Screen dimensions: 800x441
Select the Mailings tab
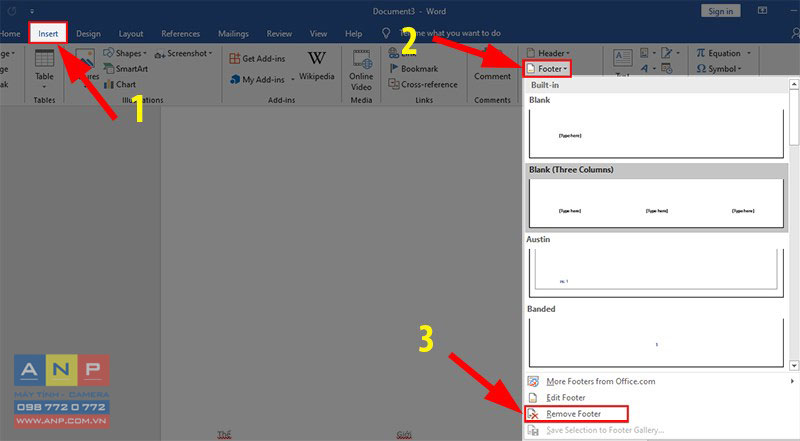233,34
